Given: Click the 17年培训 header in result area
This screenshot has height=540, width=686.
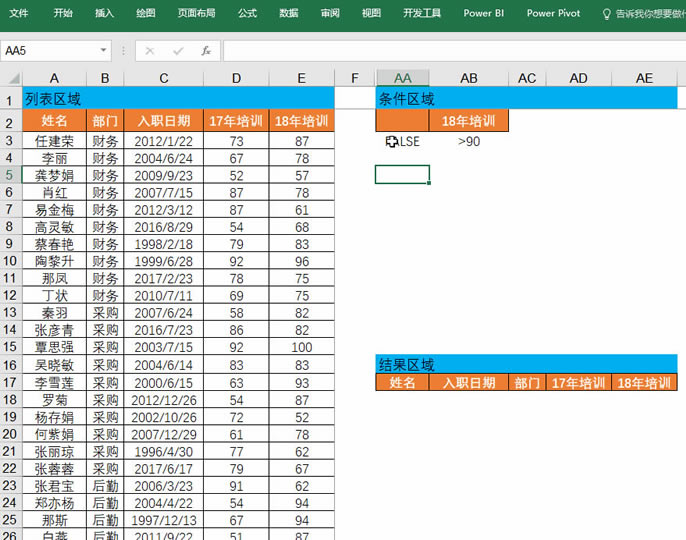Looking at the screenshot, I should (578, 382).
